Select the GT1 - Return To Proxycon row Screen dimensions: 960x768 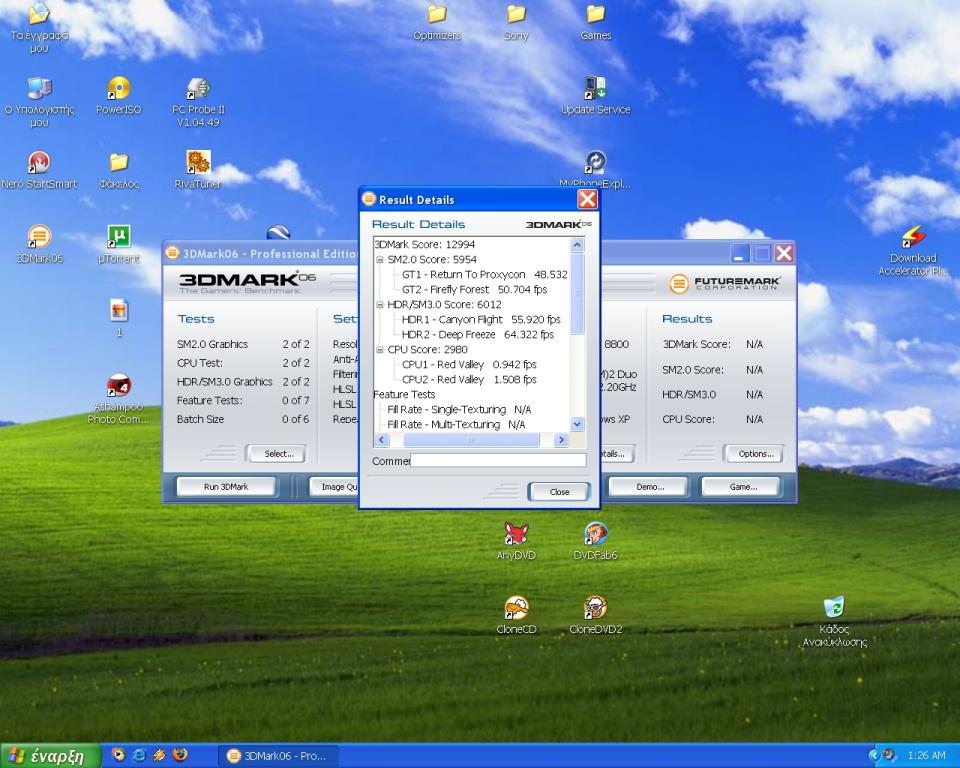pyautogui.click(x=485, y=274)
